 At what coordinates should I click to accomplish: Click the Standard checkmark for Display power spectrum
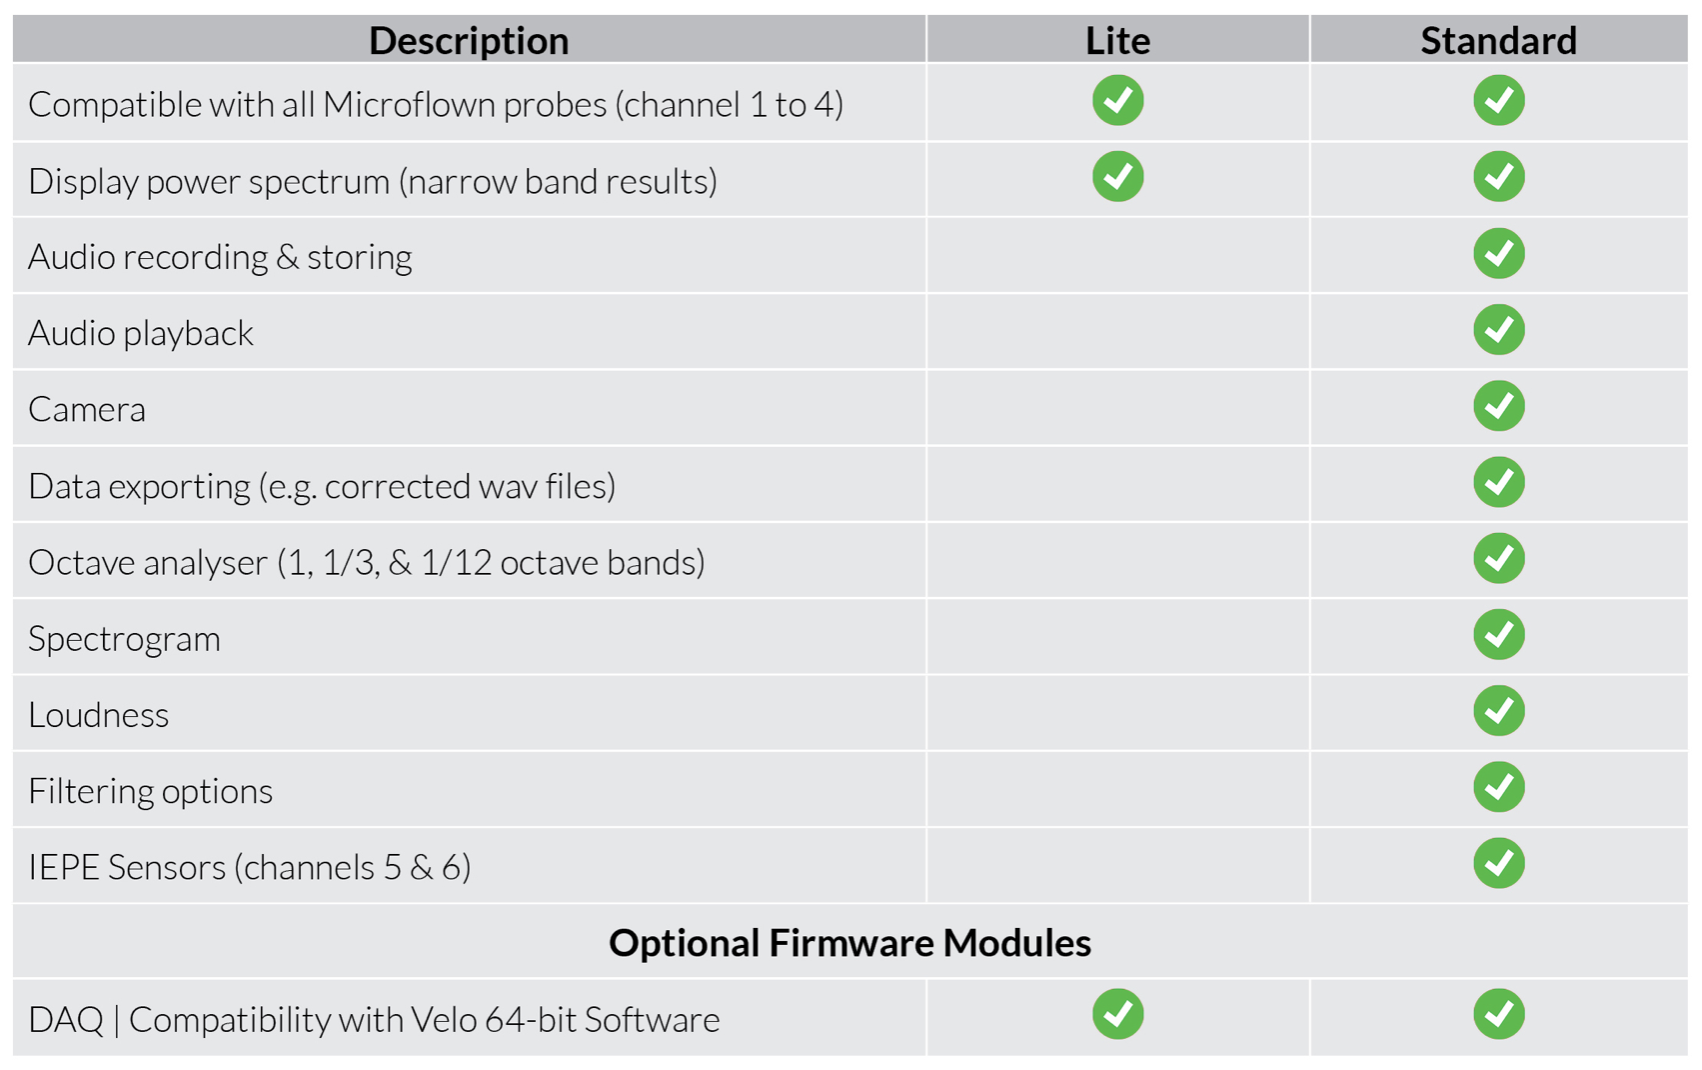[1498, 177]
